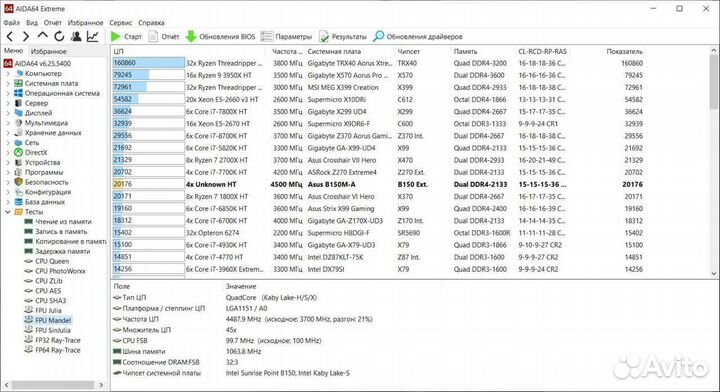Viewport: 720px width, 392px height.
Task: Select the DirectX icon in tree
Action: click(18, 152)
